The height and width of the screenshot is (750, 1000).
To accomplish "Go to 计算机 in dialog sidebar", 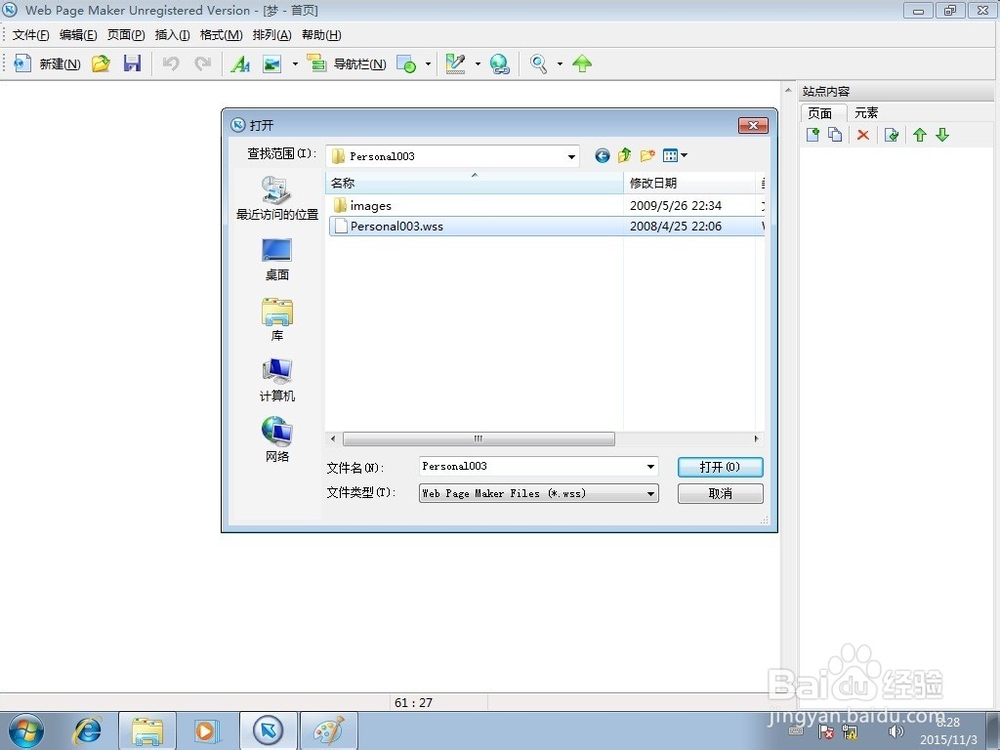I will 277,380.
